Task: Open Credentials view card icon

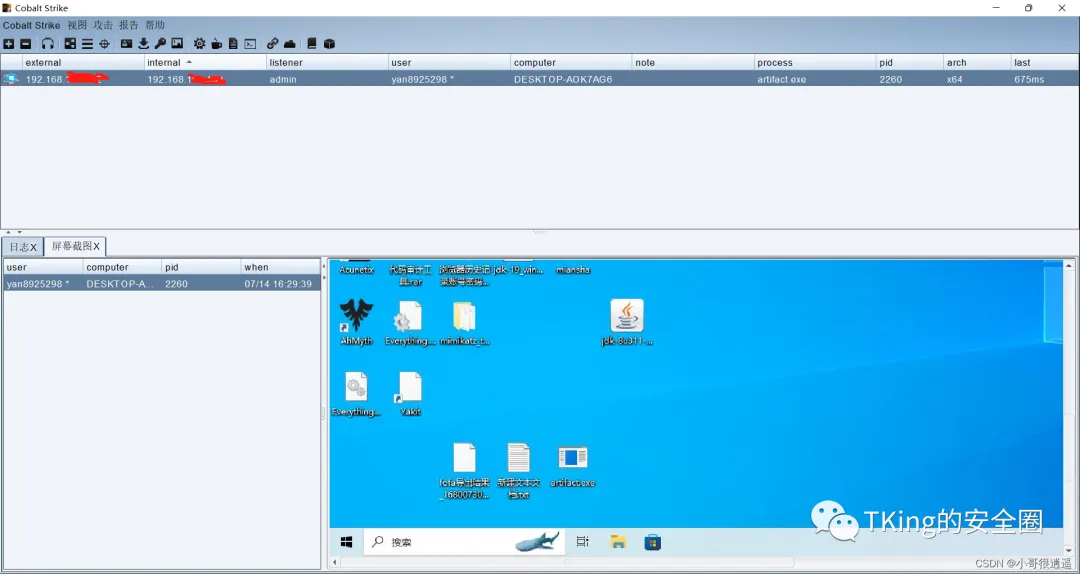Action: [126, 43]
